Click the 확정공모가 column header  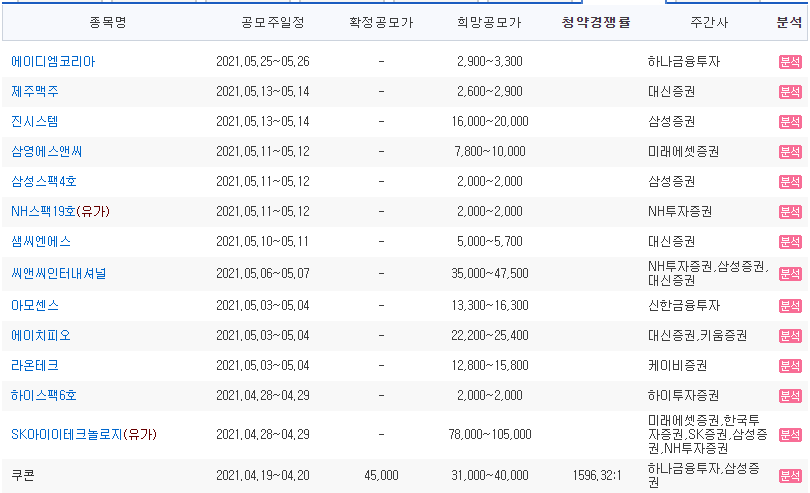[381, 22]
